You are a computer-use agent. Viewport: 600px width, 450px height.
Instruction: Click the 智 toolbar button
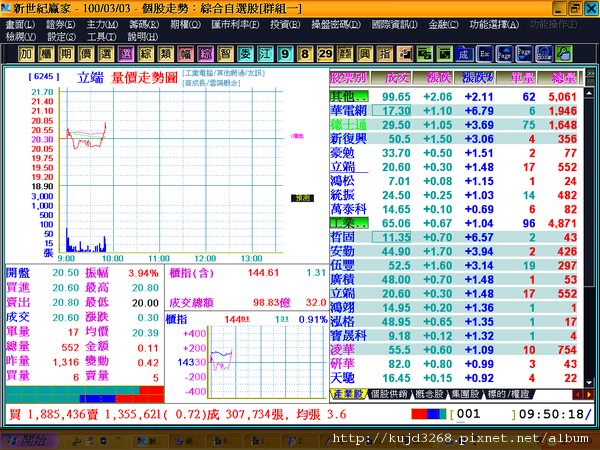pyautogui.click(x=225, y=54)
